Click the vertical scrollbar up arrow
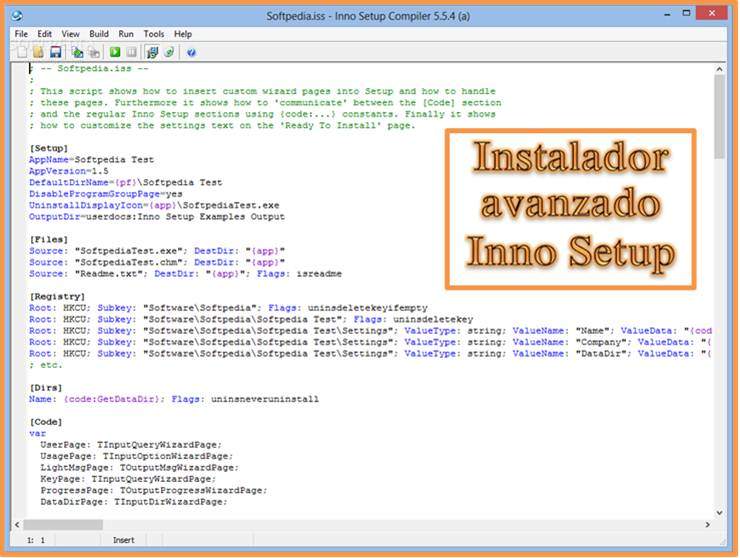The image size is (740, 558). click(x=719, y=69)
